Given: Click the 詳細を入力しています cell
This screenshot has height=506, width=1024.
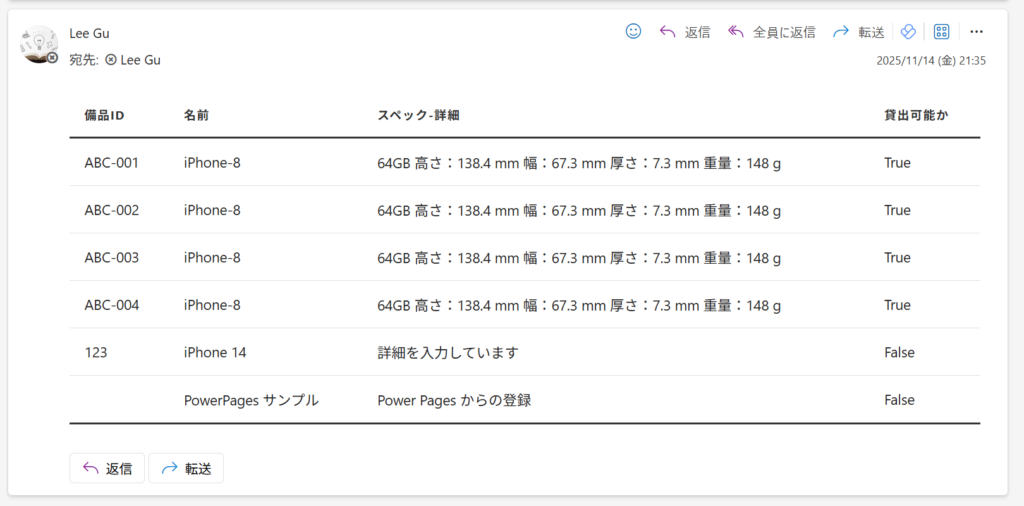Looking at the screenshot, I should pos(447,353).
